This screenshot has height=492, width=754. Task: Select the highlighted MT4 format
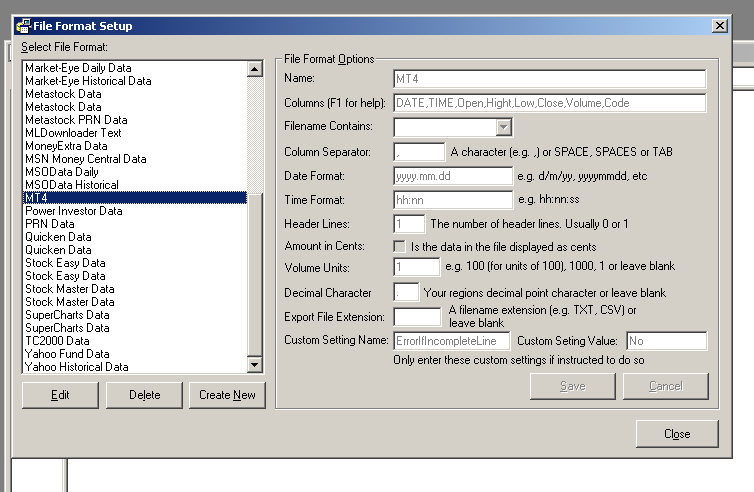pyautogui.click(x=135, y=198)
